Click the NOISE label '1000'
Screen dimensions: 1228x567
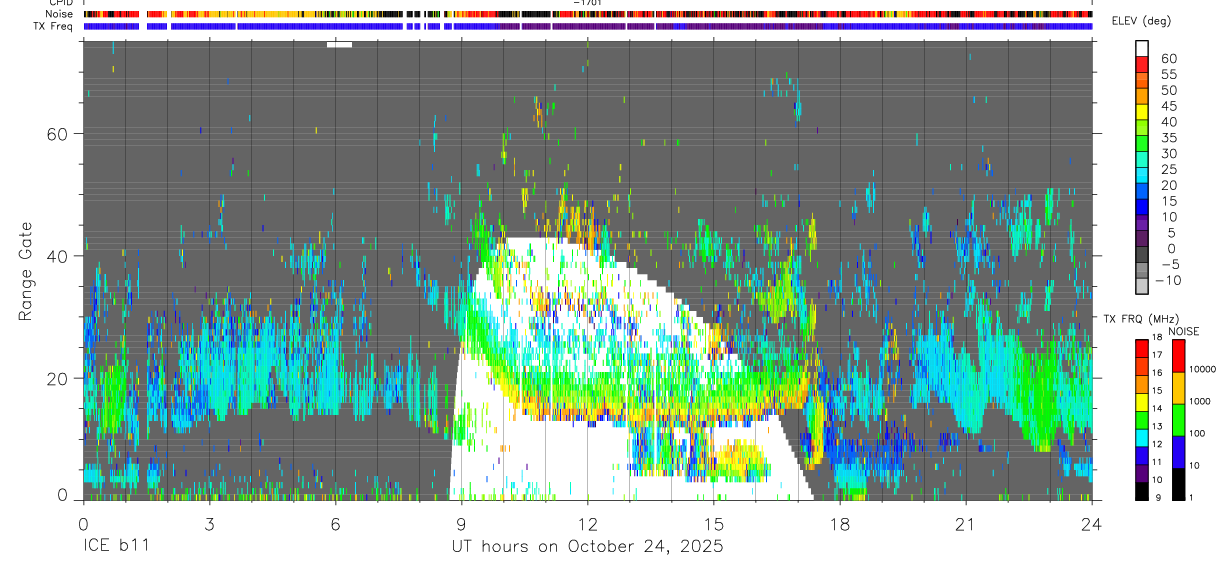click(x=1200, y=401)
